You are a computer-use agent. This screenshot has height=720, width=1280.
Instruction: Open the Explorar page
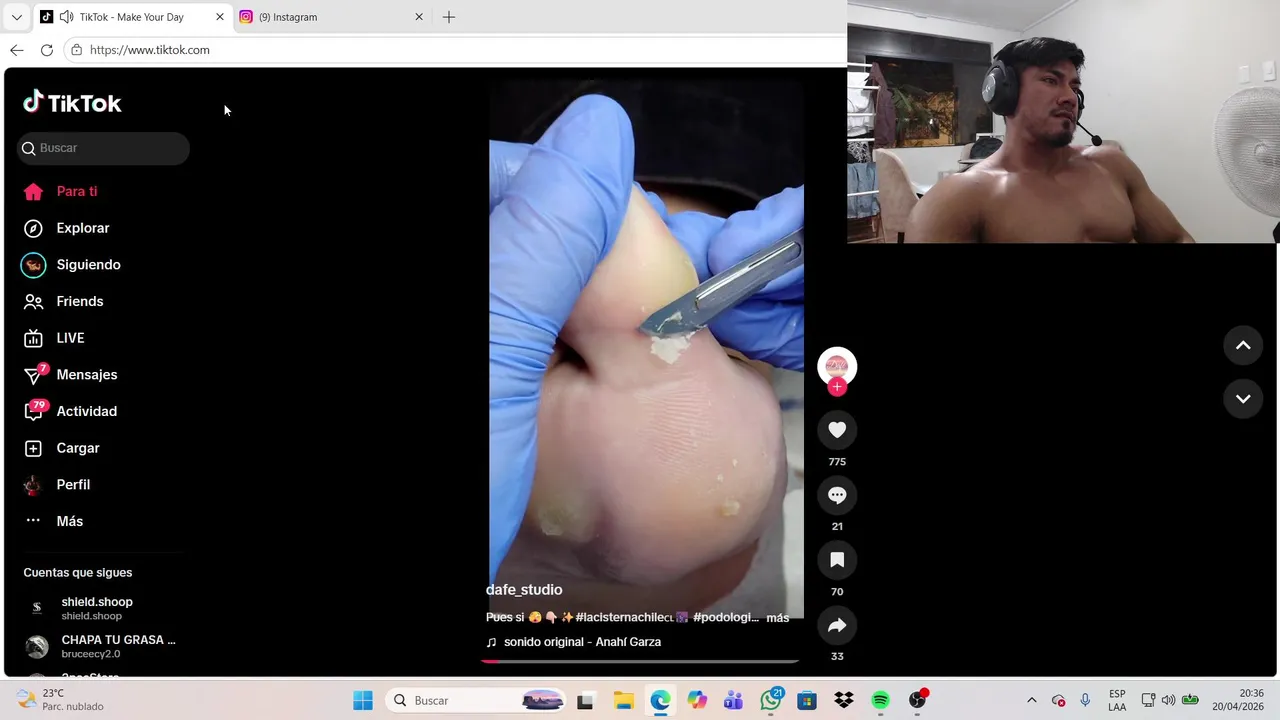(66, 228)
